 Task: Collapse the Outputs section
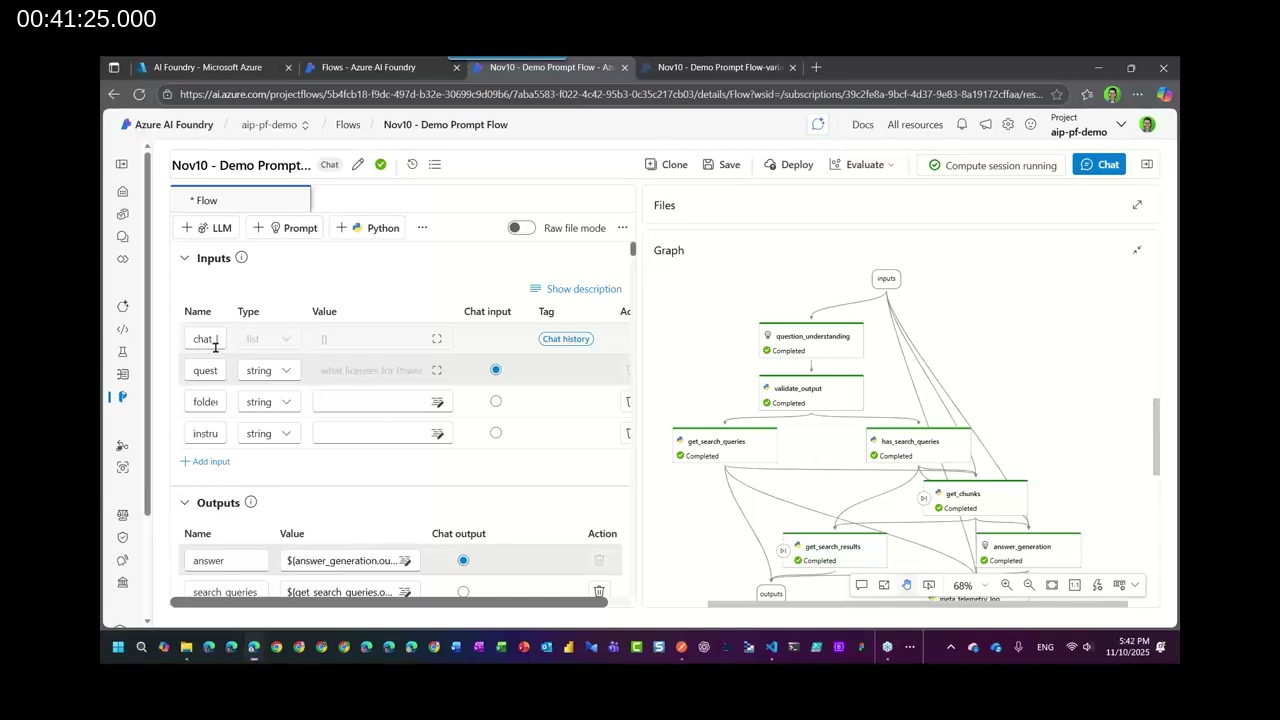point(184,503)
